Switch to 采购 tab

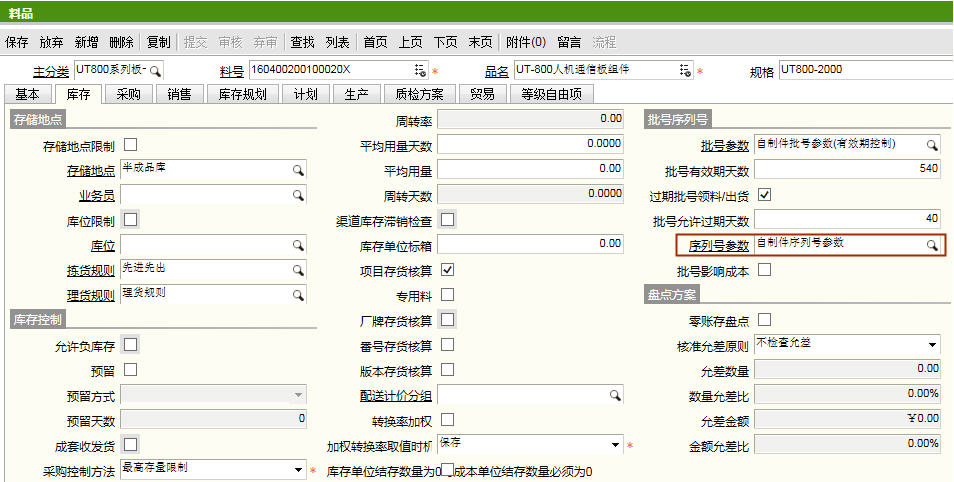(x=128, y=95)
